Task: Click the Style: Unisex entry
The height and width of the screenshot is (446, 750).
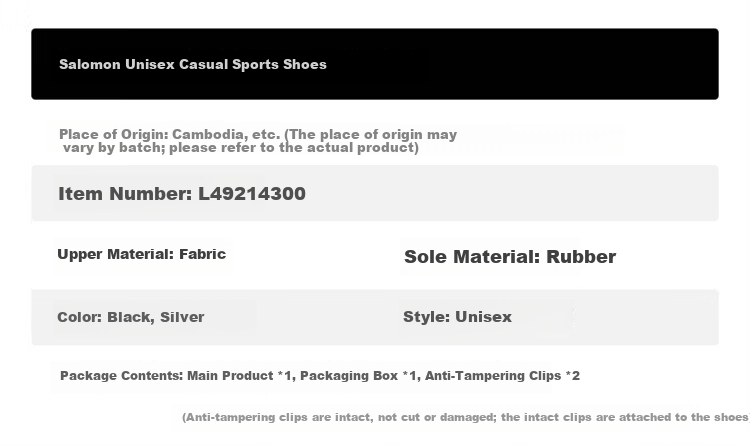Action: pos(457,317)
